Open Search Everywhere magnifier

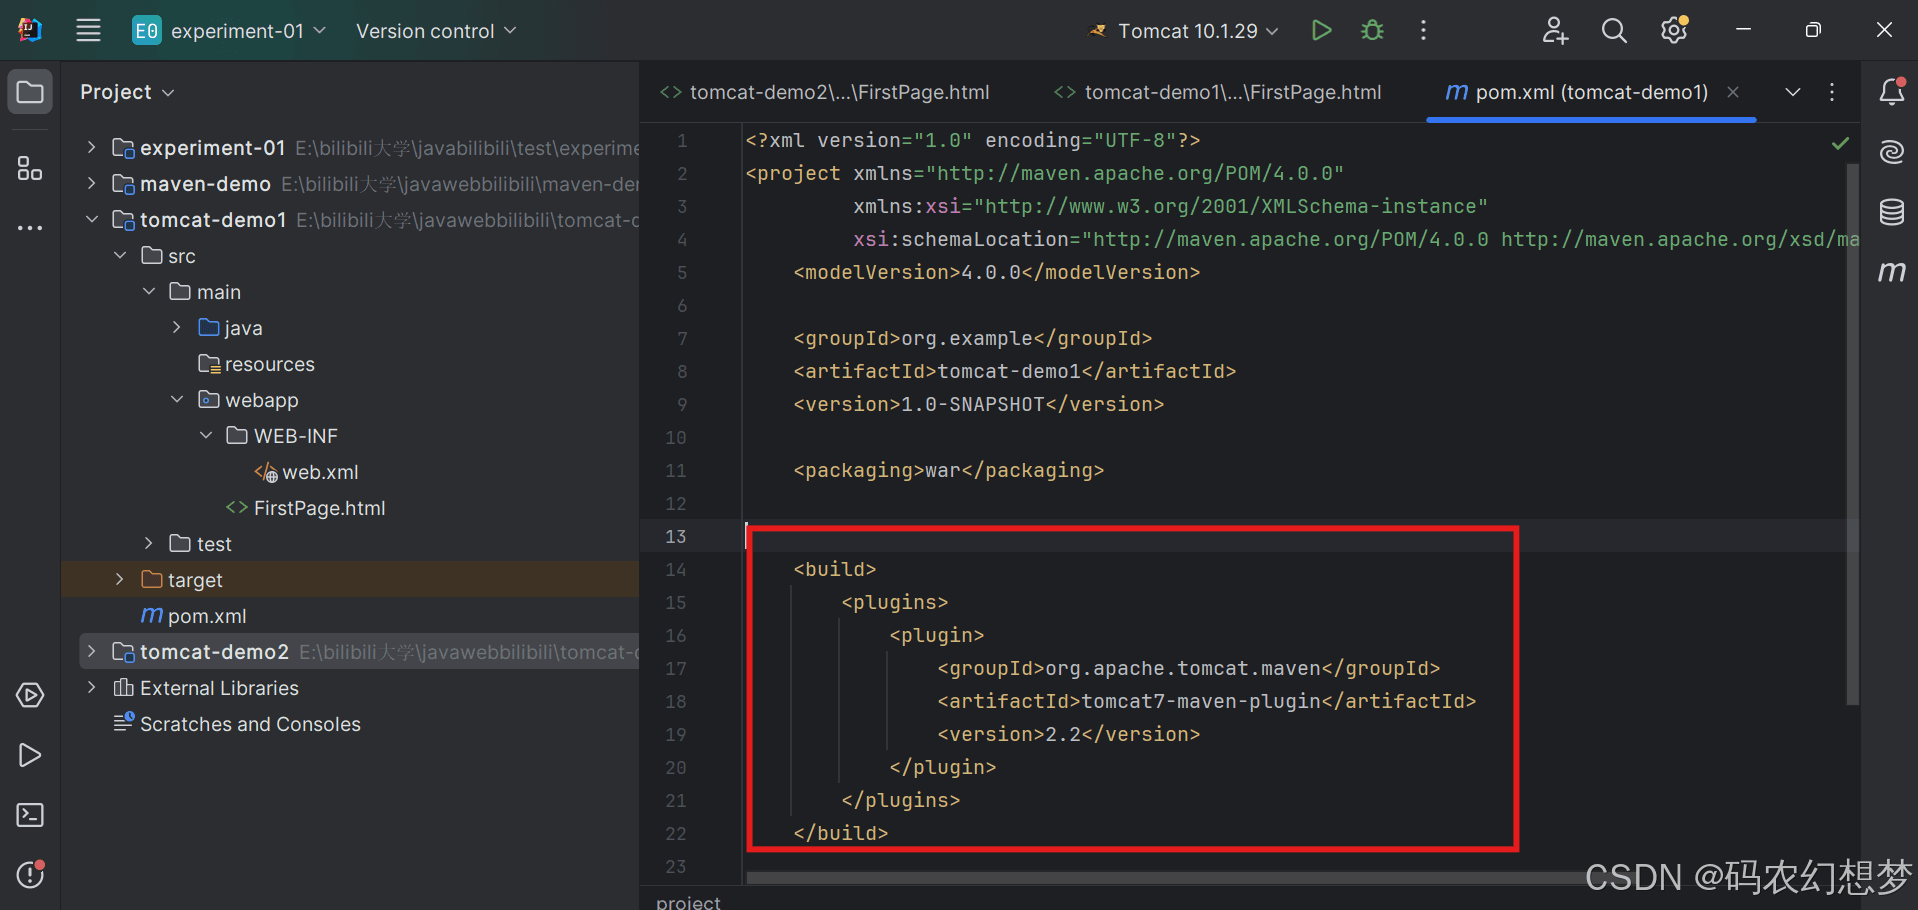coord(1613,31)
